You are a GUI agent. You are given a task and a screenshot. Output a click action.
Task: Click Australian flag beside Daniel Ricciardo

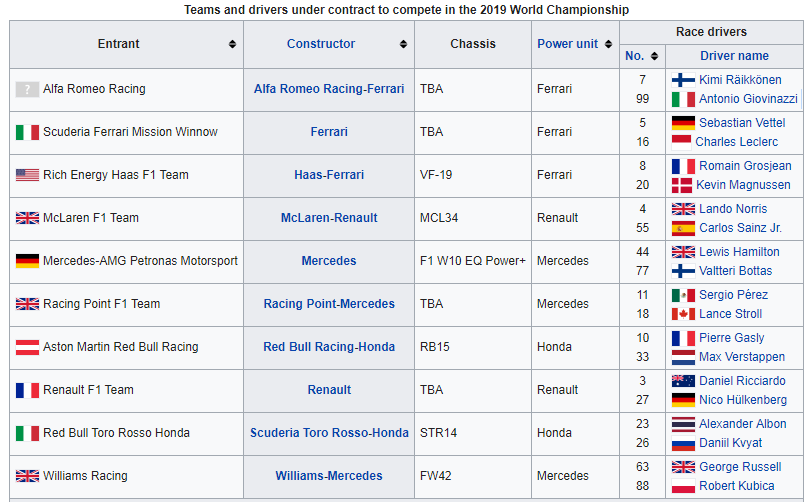pos(683,381)
